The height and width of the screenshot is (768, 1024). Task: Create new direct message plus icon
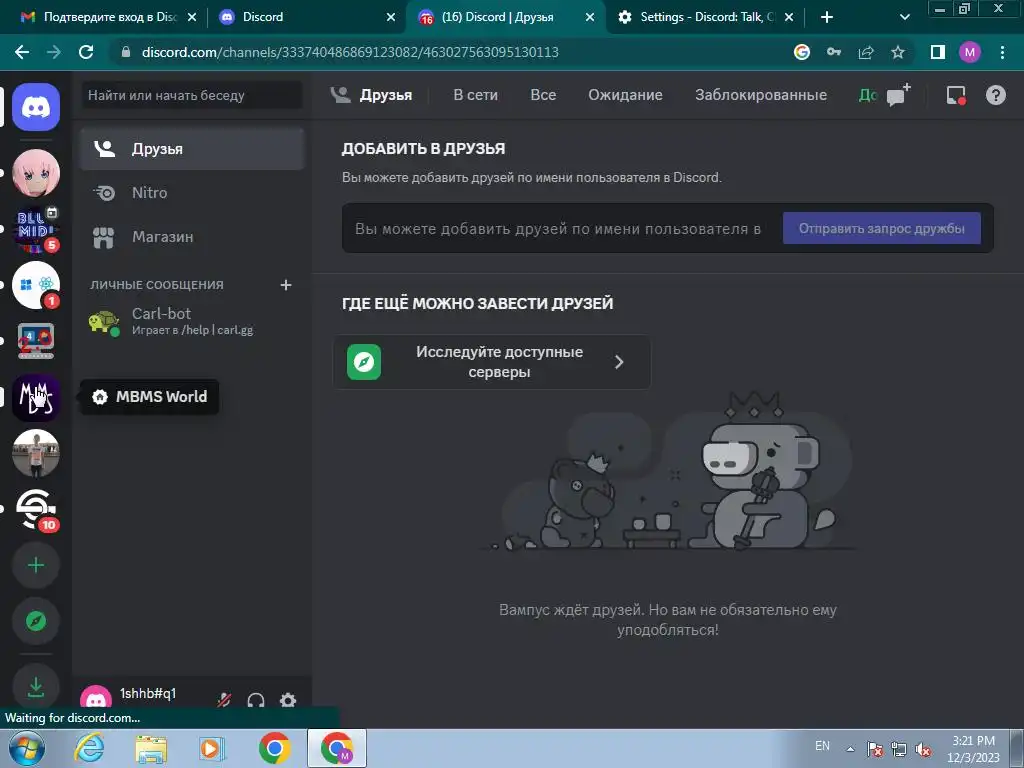click(x=285, y=285)
